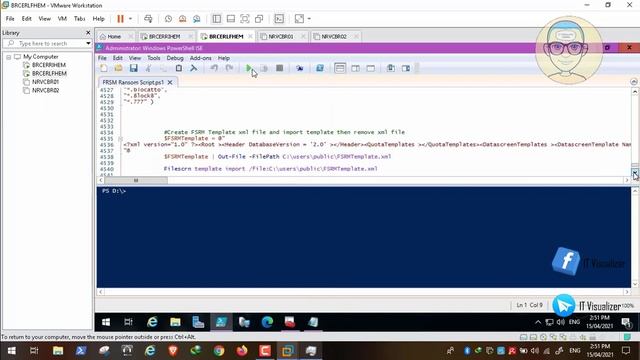Select BRCERLFHEM in the library tree
Image resolution: width=640 pixels, height=360 pixels.
[49, 73]
